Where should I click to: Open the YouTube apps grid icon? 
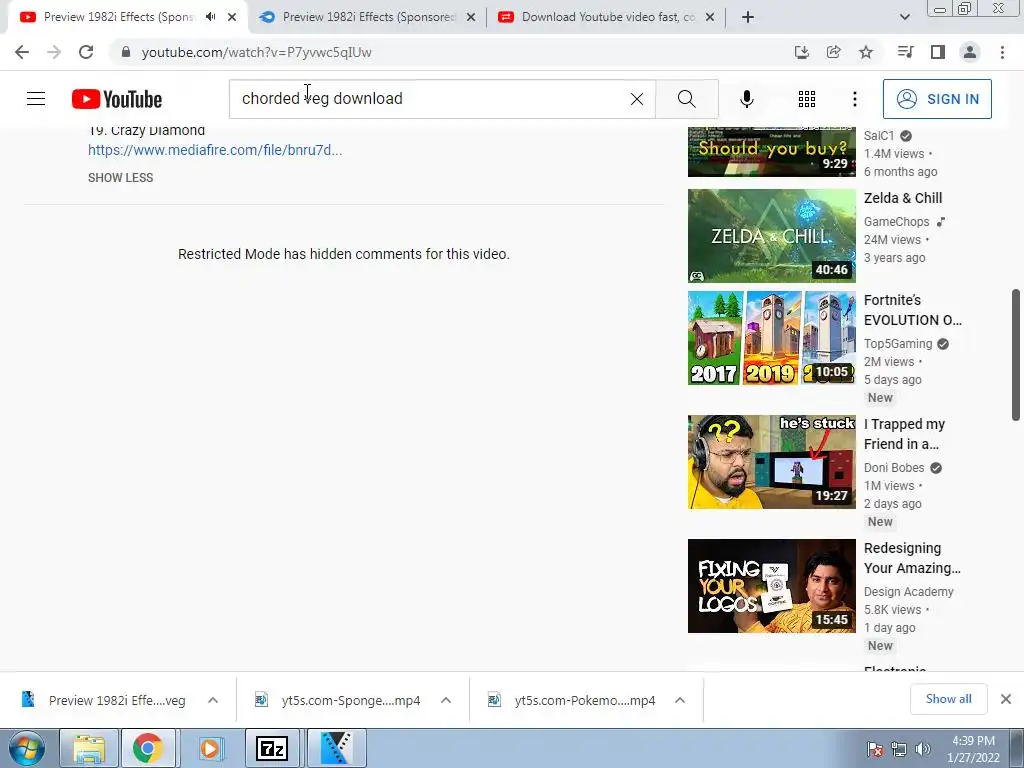[x=807, y=99]
